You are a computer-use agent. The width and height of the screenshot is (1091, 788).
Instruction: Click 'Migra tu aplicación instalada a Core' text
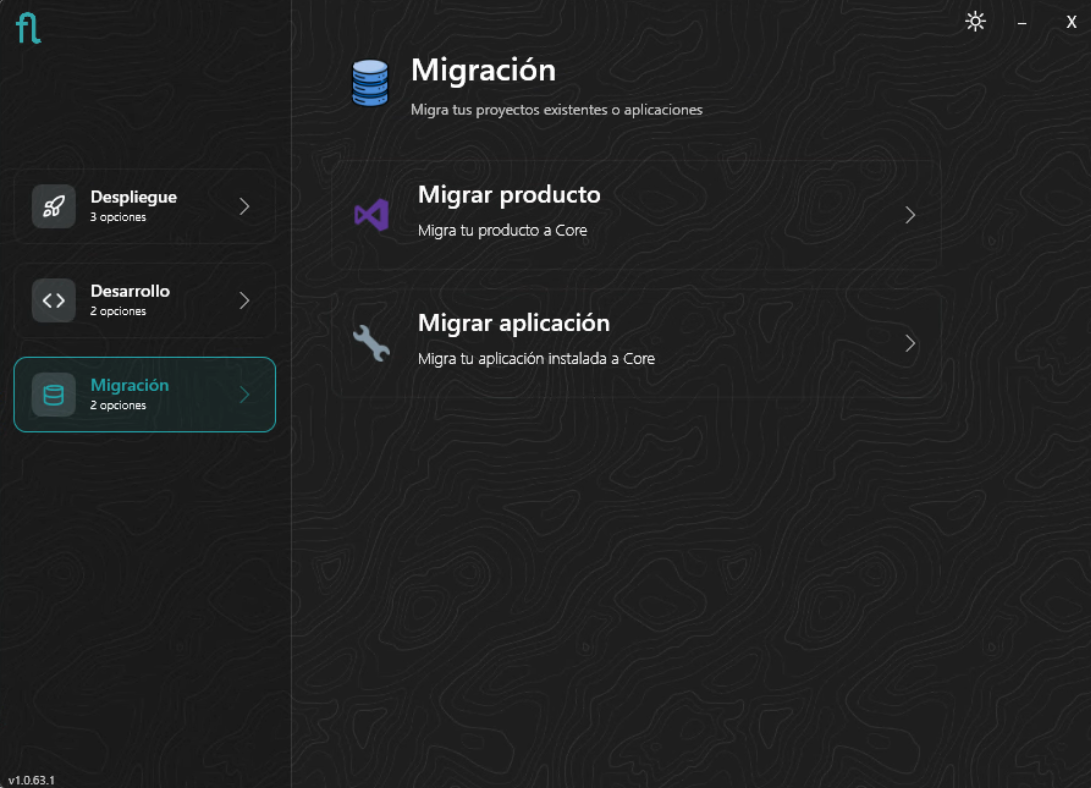(x=536, y=359)
